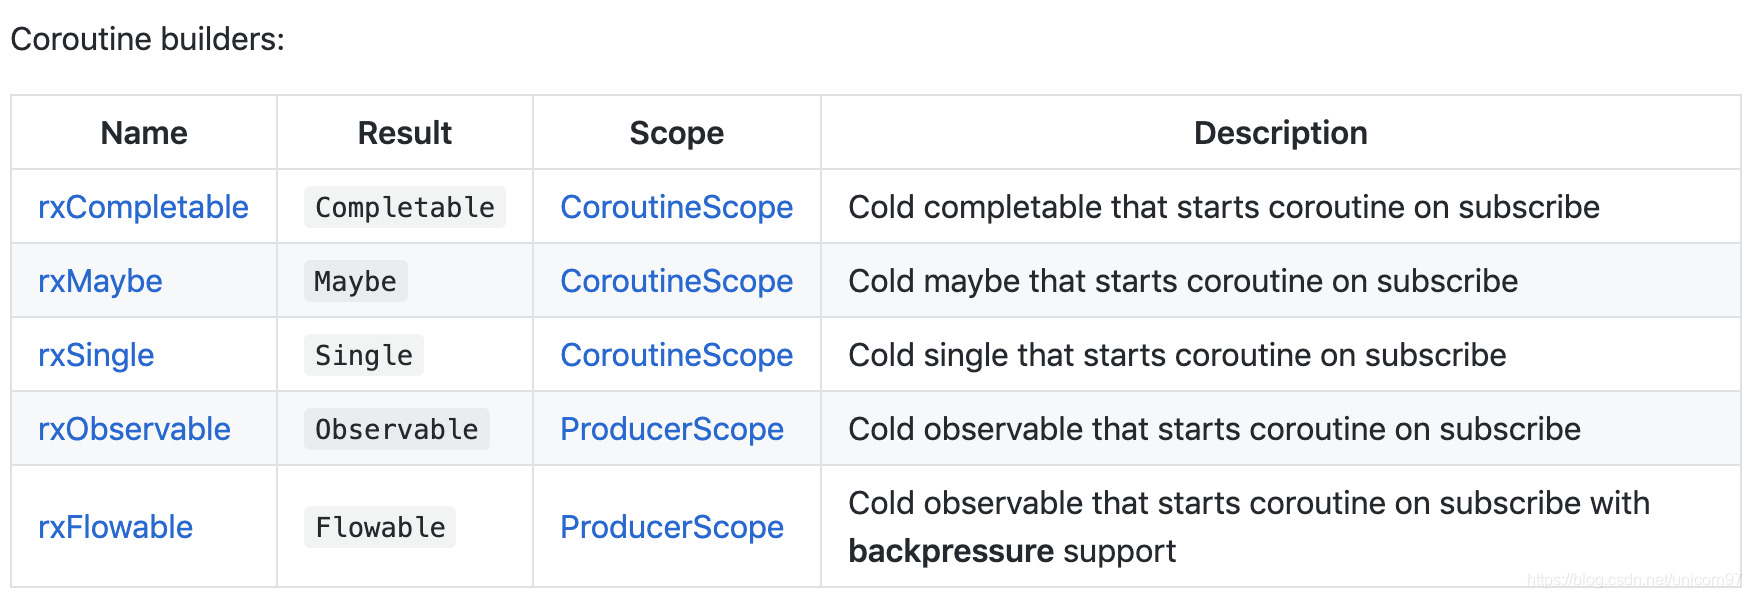Open the rxCompletable link
Screen dimensions: 1752x598
(143, 207)
